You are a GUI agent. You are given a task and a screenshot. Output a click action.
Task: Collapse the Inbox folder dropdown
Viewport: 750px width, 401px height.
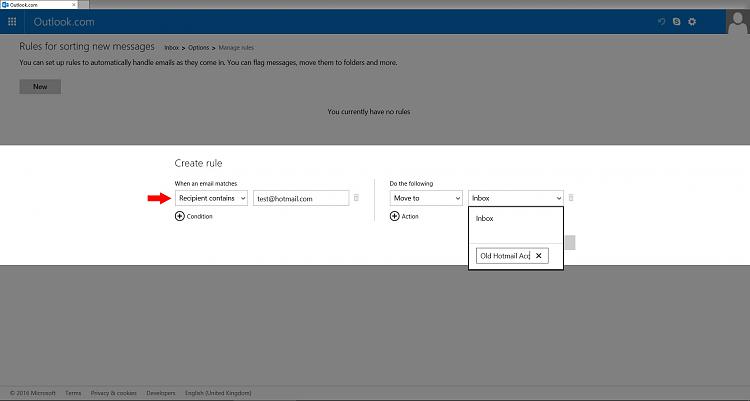(x=516, y=198)
